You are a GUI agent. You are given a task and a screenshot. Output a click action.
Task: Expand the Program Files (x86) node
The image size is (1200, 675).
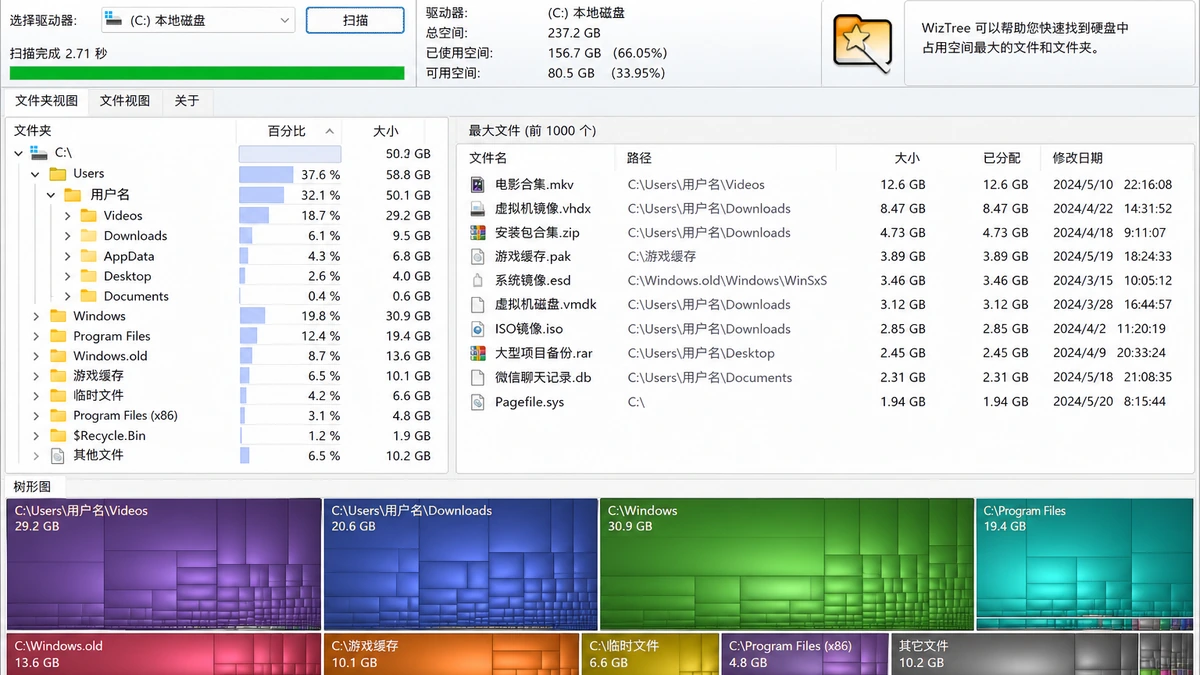35,416
